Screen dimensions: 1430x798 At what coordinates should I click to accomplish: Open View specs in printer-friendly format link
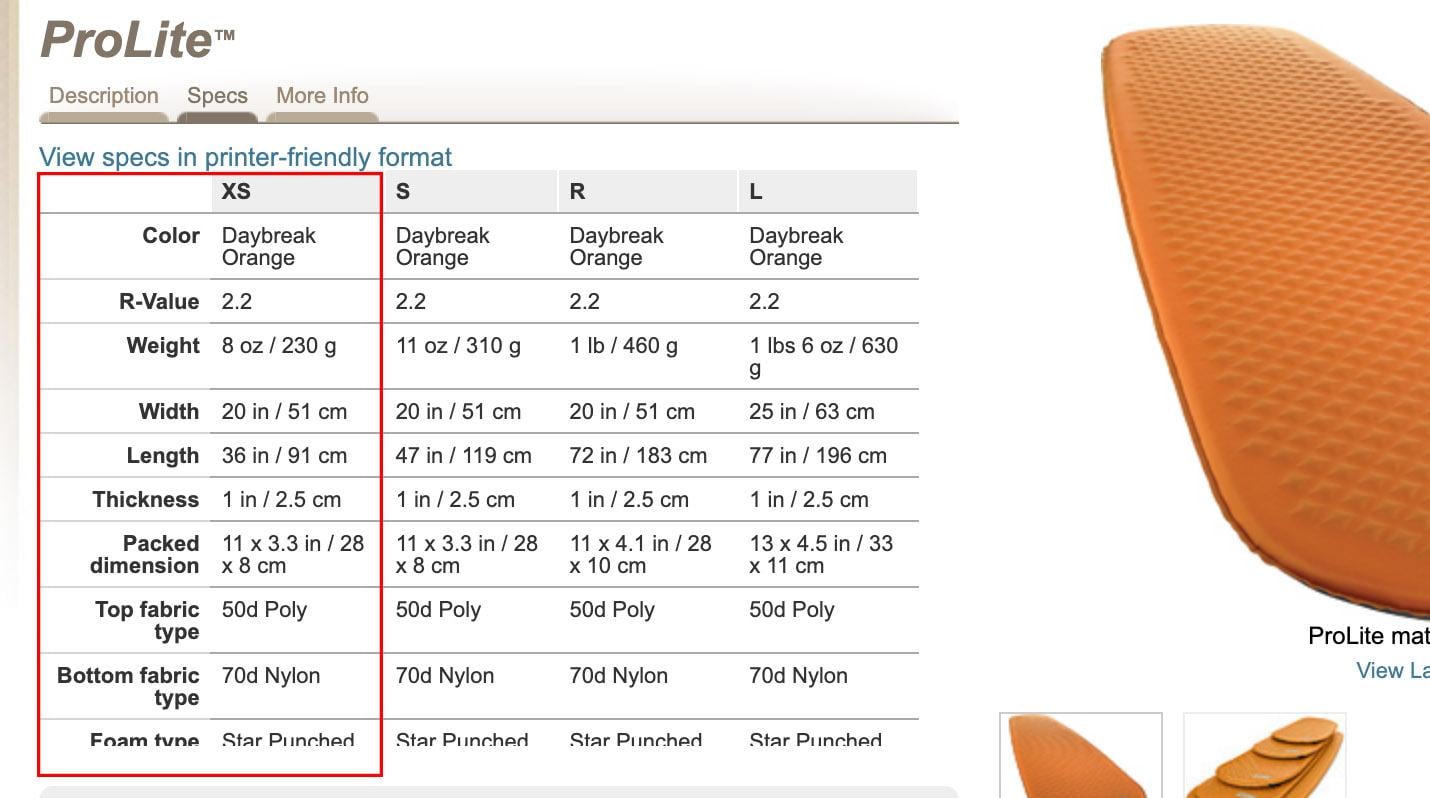[245, 157]
